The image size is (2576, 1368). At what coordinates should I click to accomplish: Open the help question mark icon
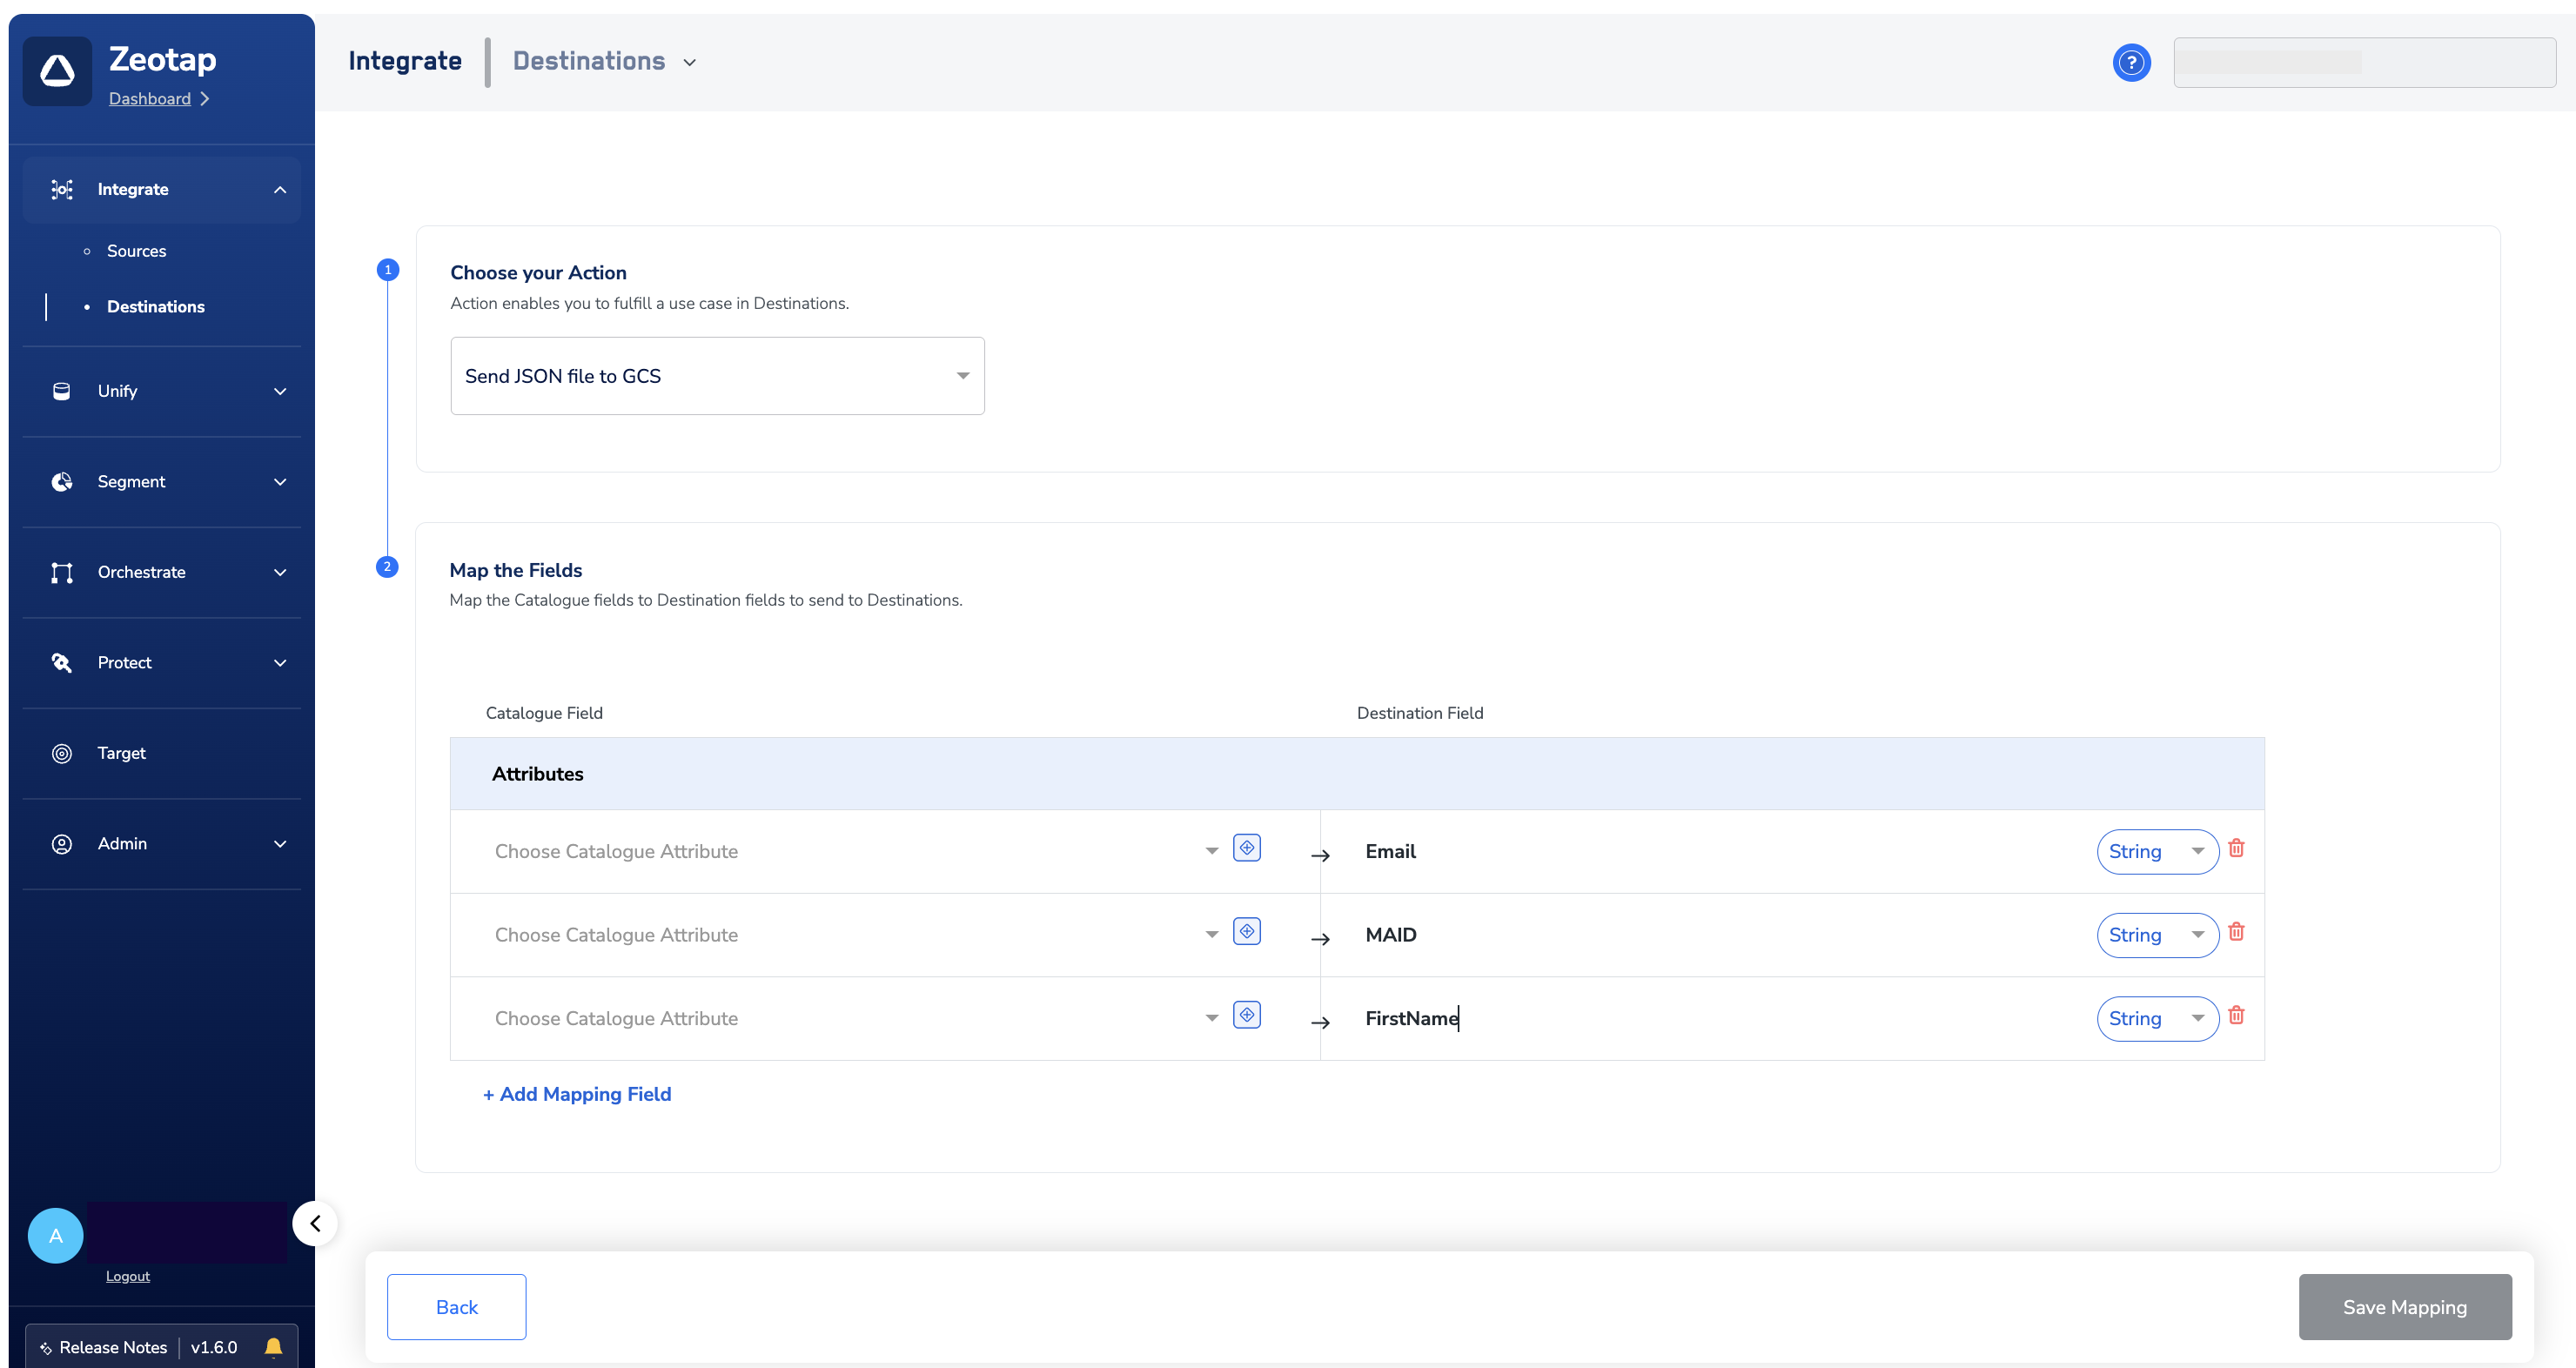pyautogui.click(x=2131, y=63)
